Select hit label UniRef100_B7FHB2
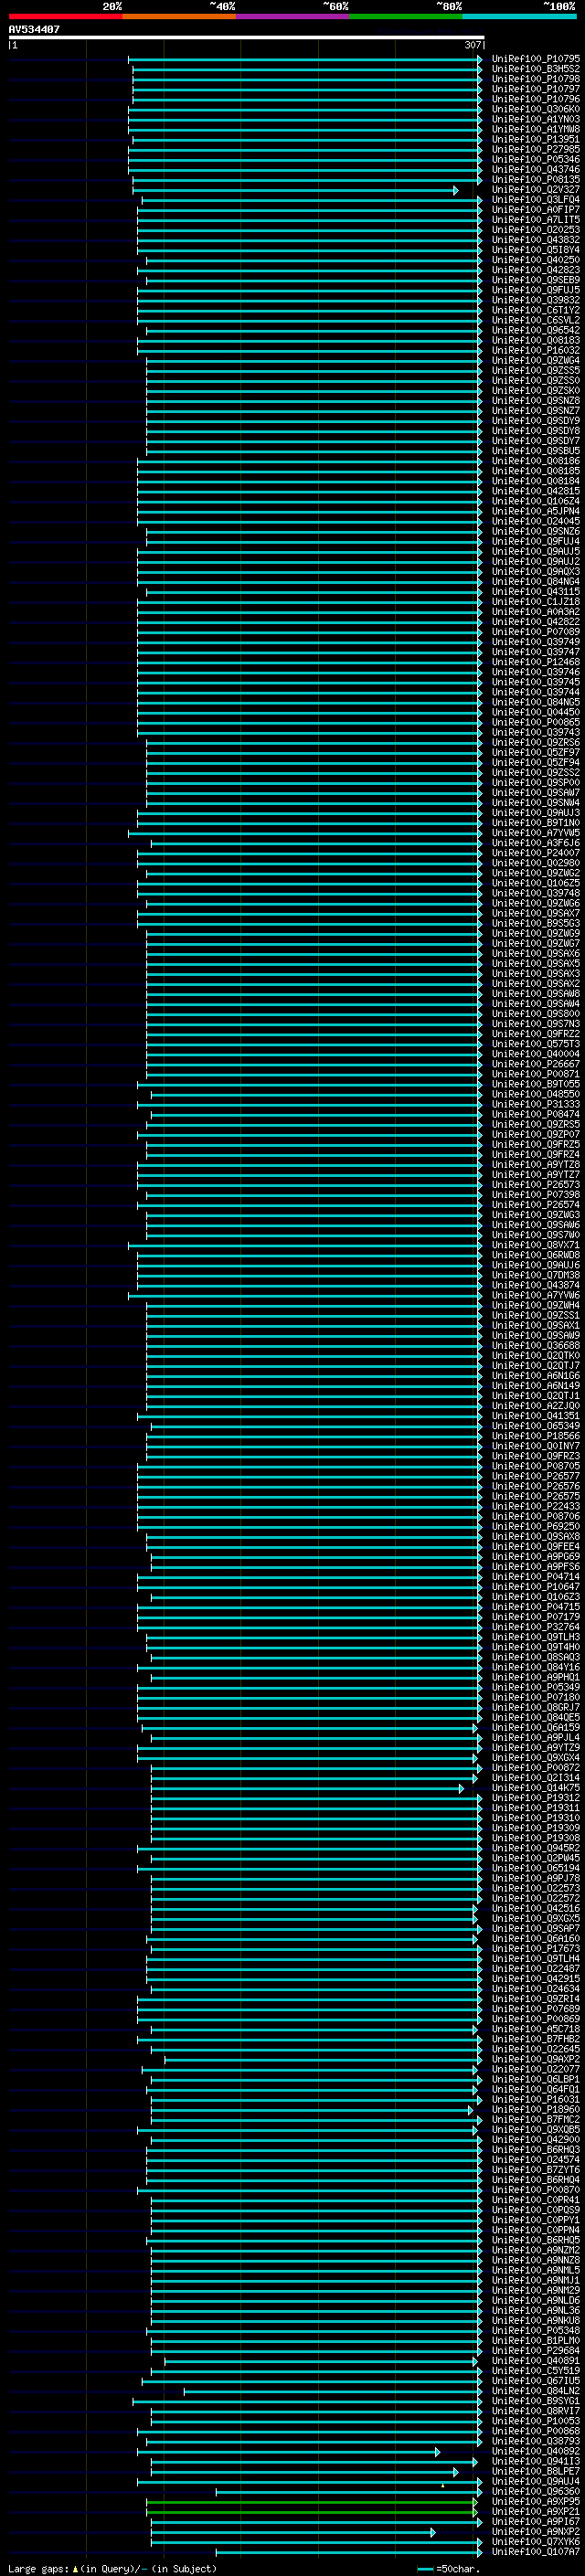Viewport: 585px width, 2576px height. pyautogui.click(x=535, y=2038)
